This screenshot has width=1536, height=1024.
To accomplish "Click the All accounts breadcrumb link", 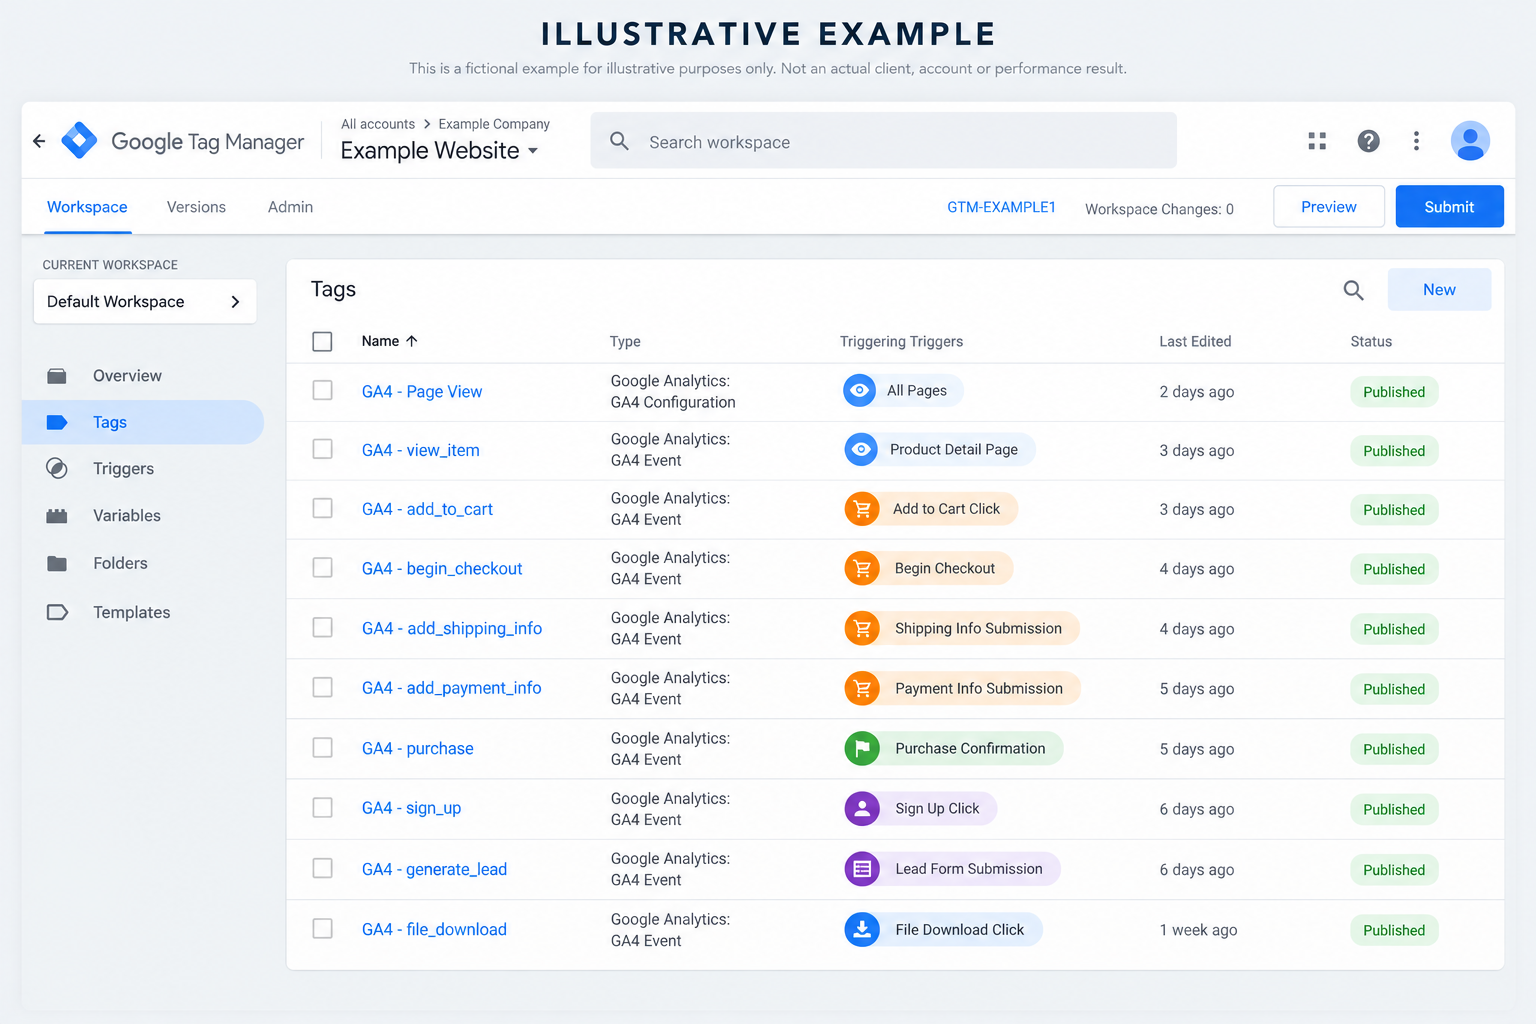I will [378, 124].
